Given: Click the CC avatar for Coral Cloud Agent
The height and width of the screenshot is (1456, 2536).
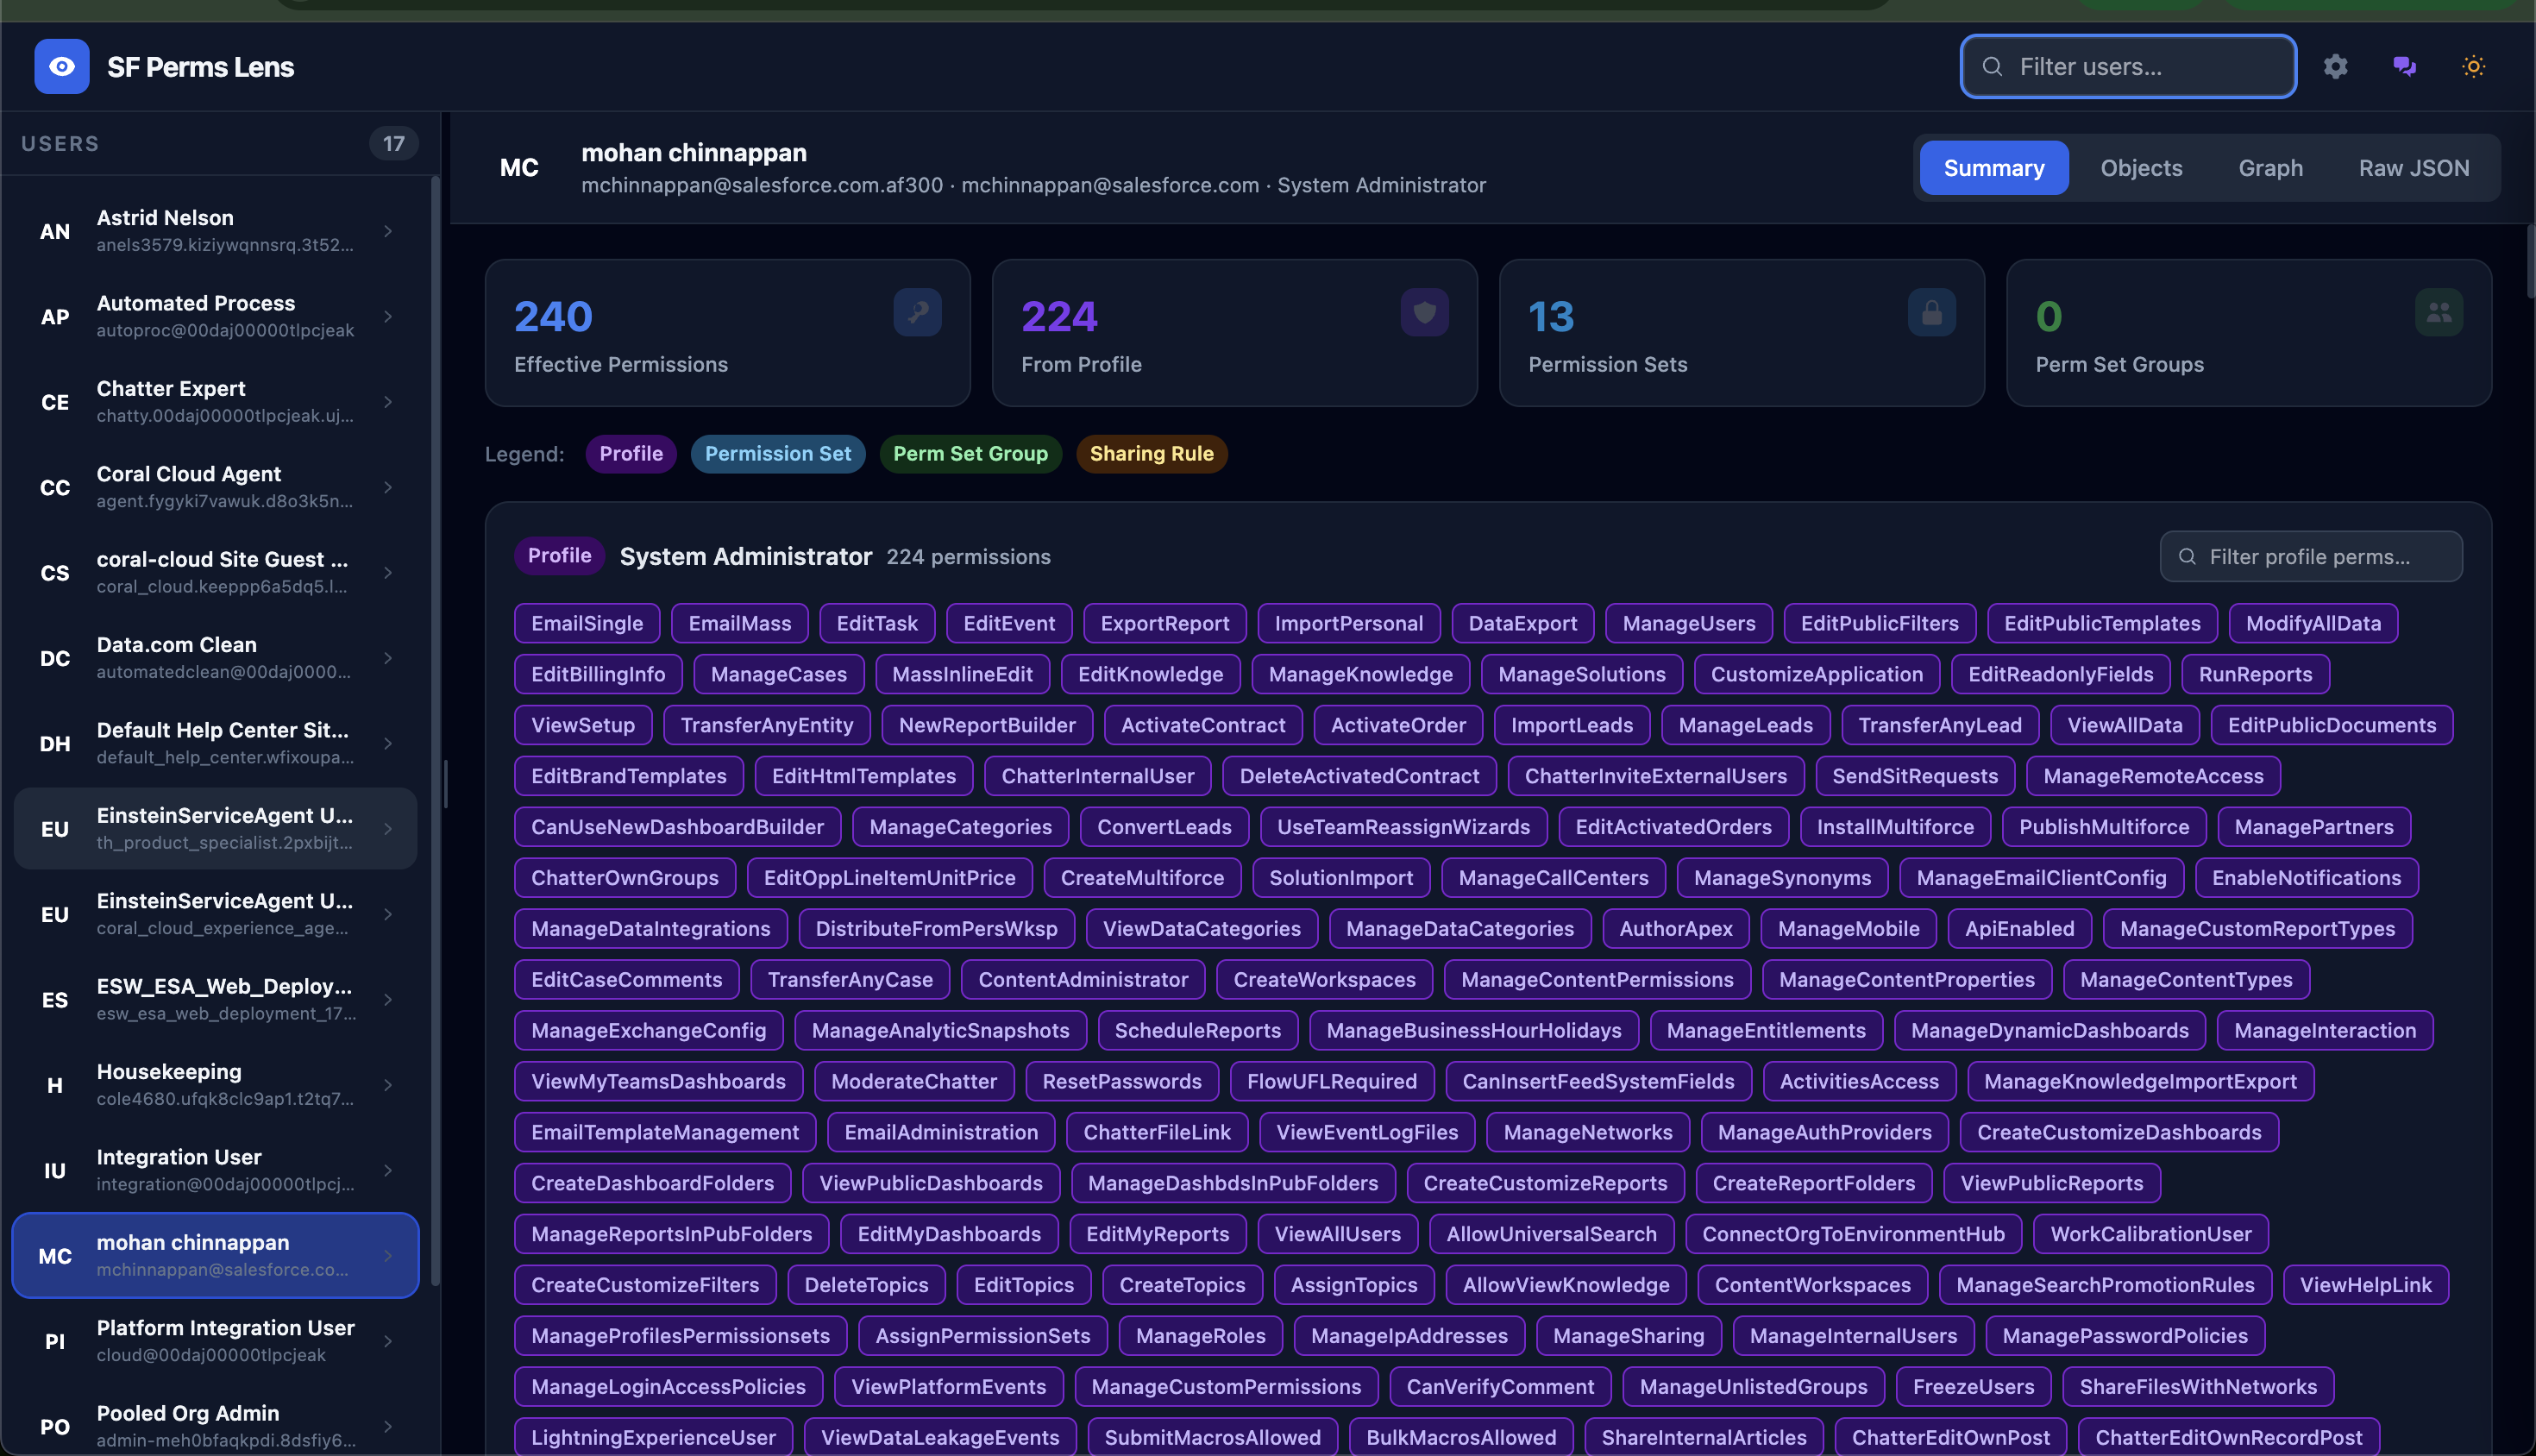Looking at the screenshot, I should tap(55, 488).
